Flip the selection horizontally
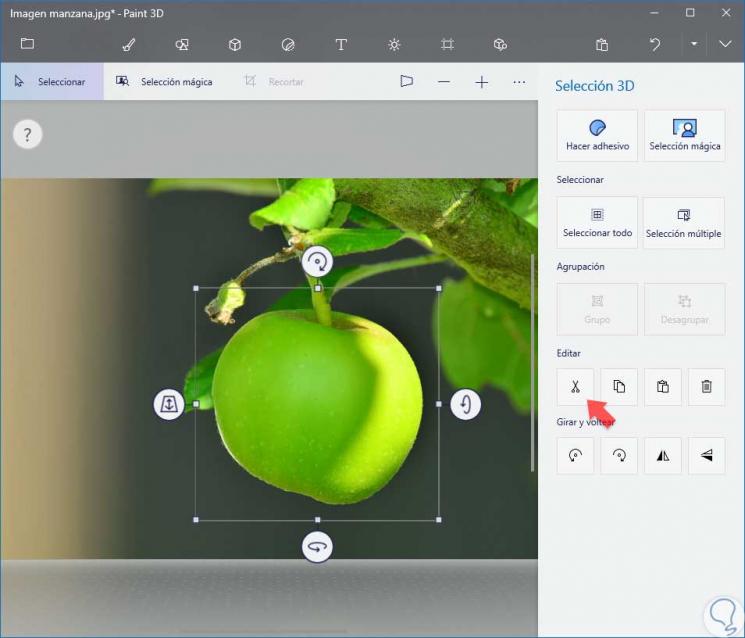This screenshot has height=638, width=745. point(662,455)
